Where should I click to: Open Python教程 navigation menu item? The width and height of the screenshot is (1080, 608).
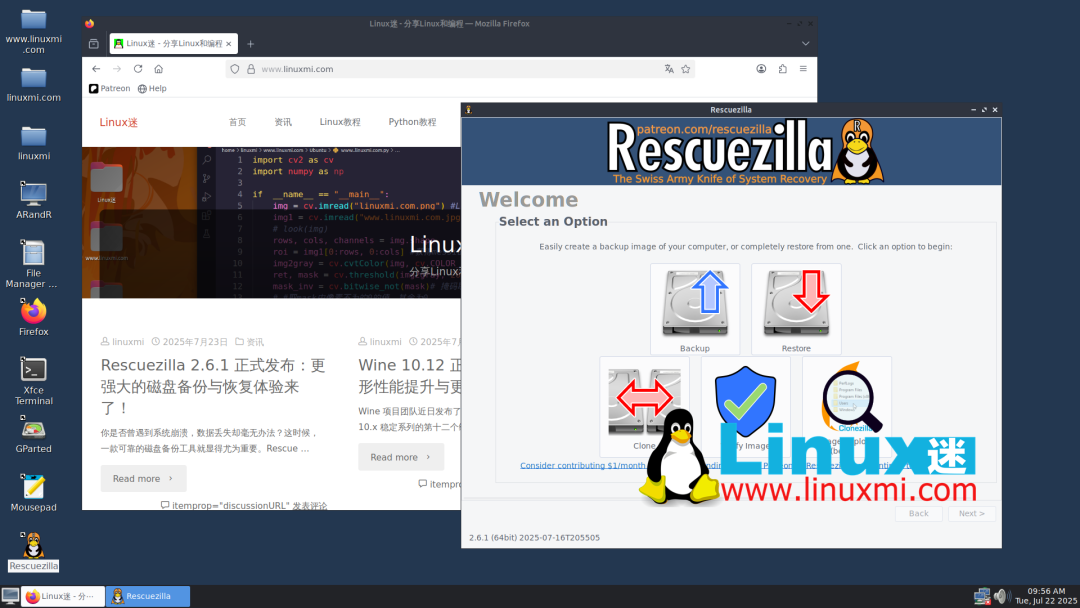pos(412,122)
